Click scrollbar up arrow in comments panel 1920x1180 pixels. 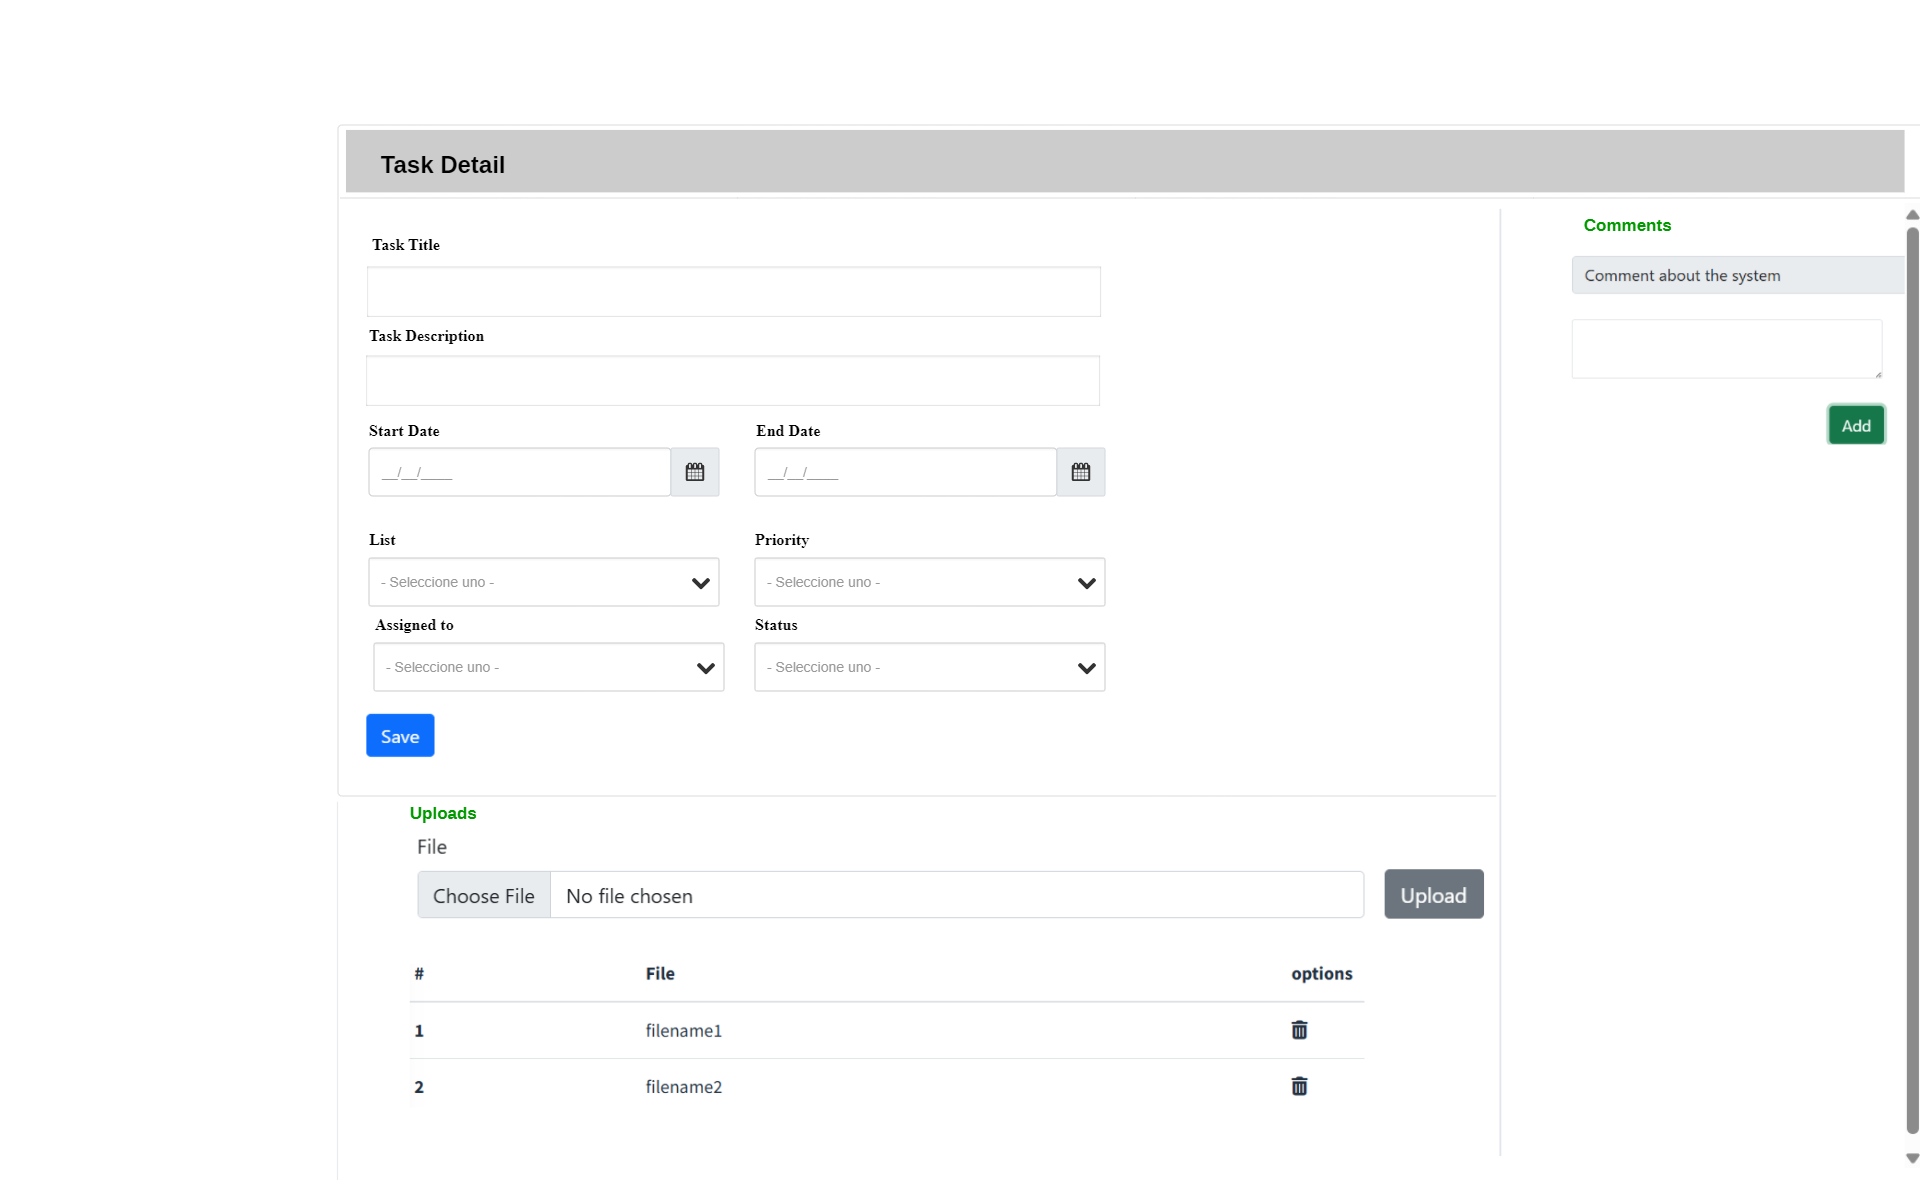1912,215
